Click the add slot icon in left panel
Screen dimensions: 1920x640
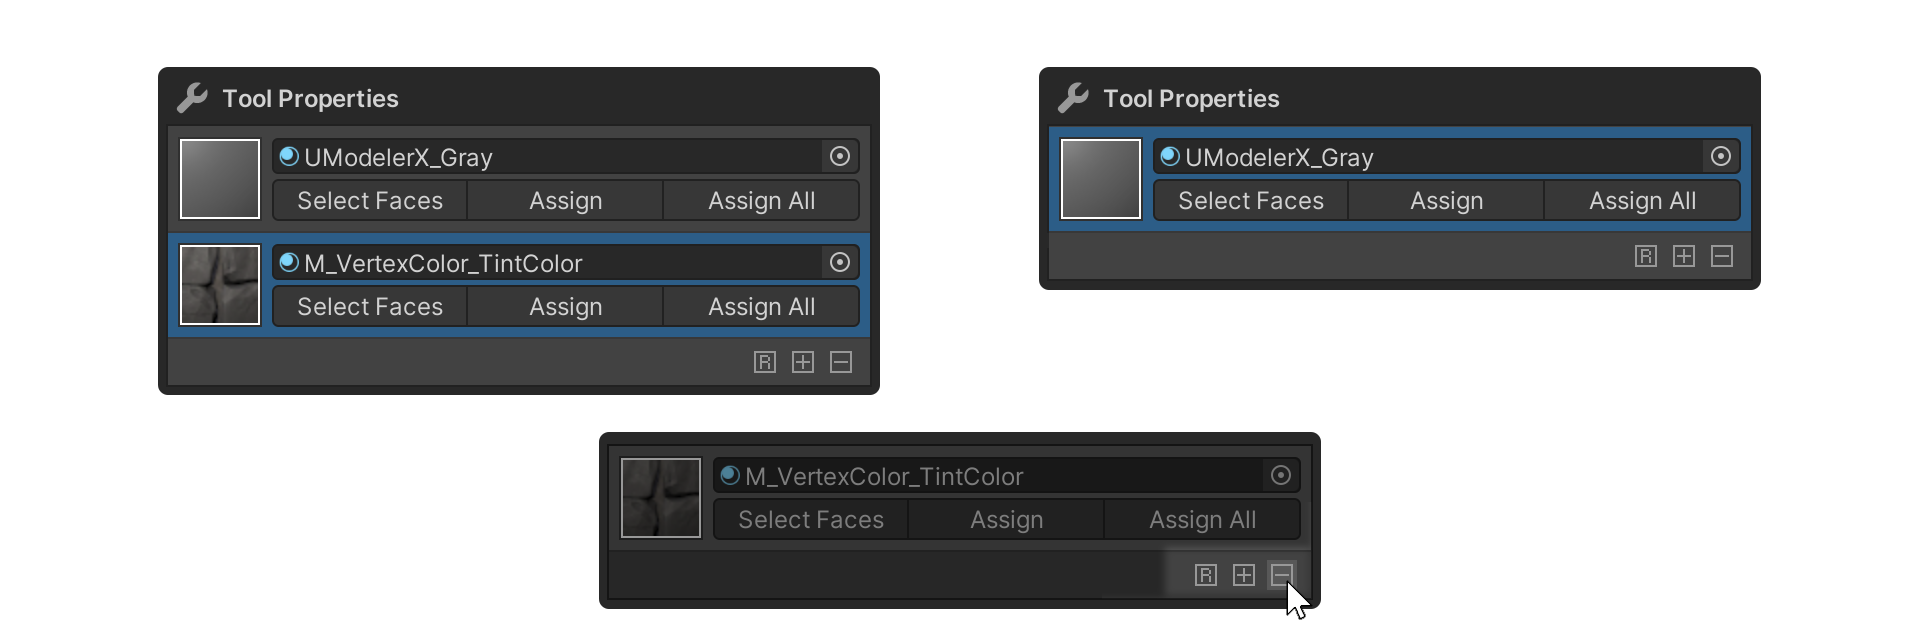click(x=803, y=362)
